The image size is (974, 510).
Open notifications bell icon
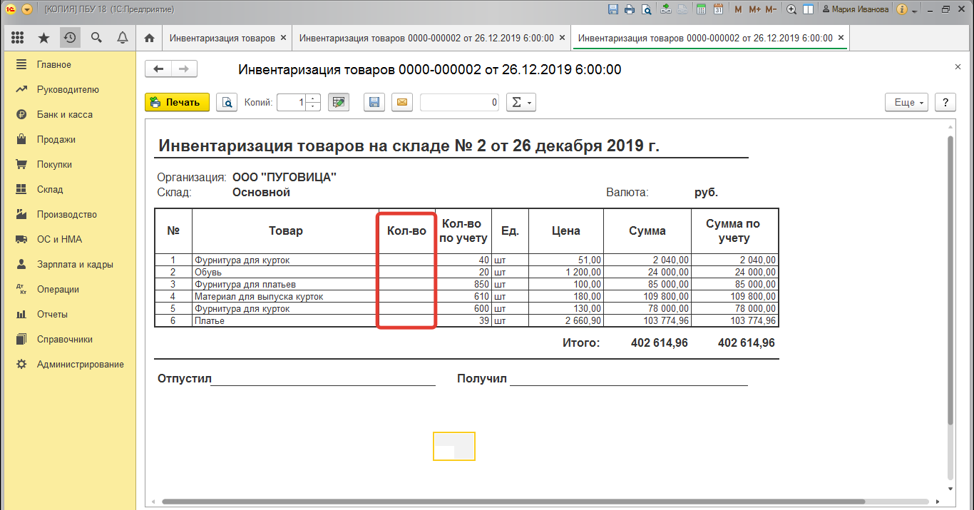122,38
